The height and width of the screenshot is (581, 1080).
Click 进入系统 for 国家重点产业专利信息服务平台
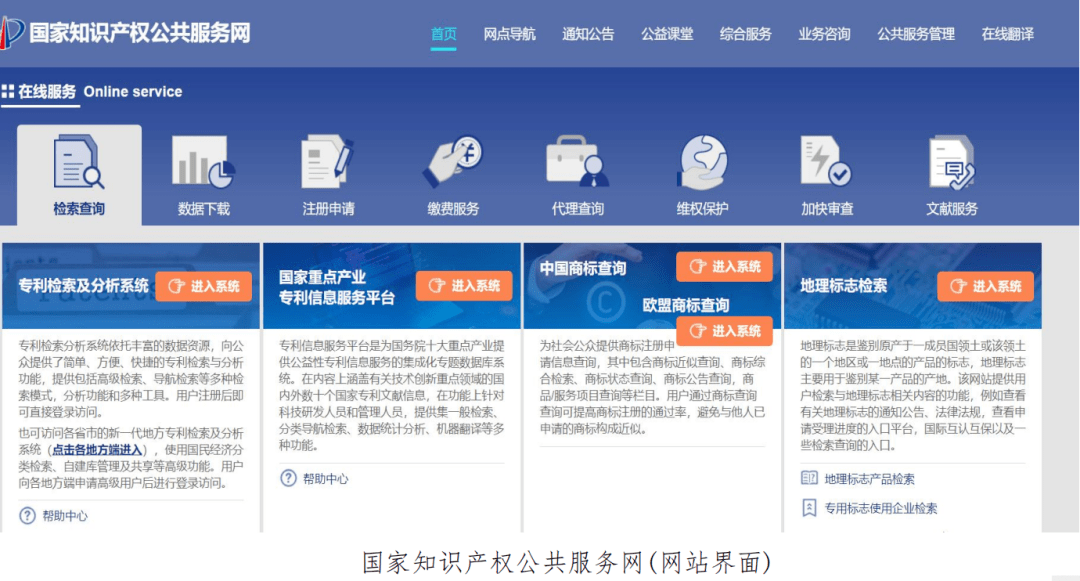point(464,286)
